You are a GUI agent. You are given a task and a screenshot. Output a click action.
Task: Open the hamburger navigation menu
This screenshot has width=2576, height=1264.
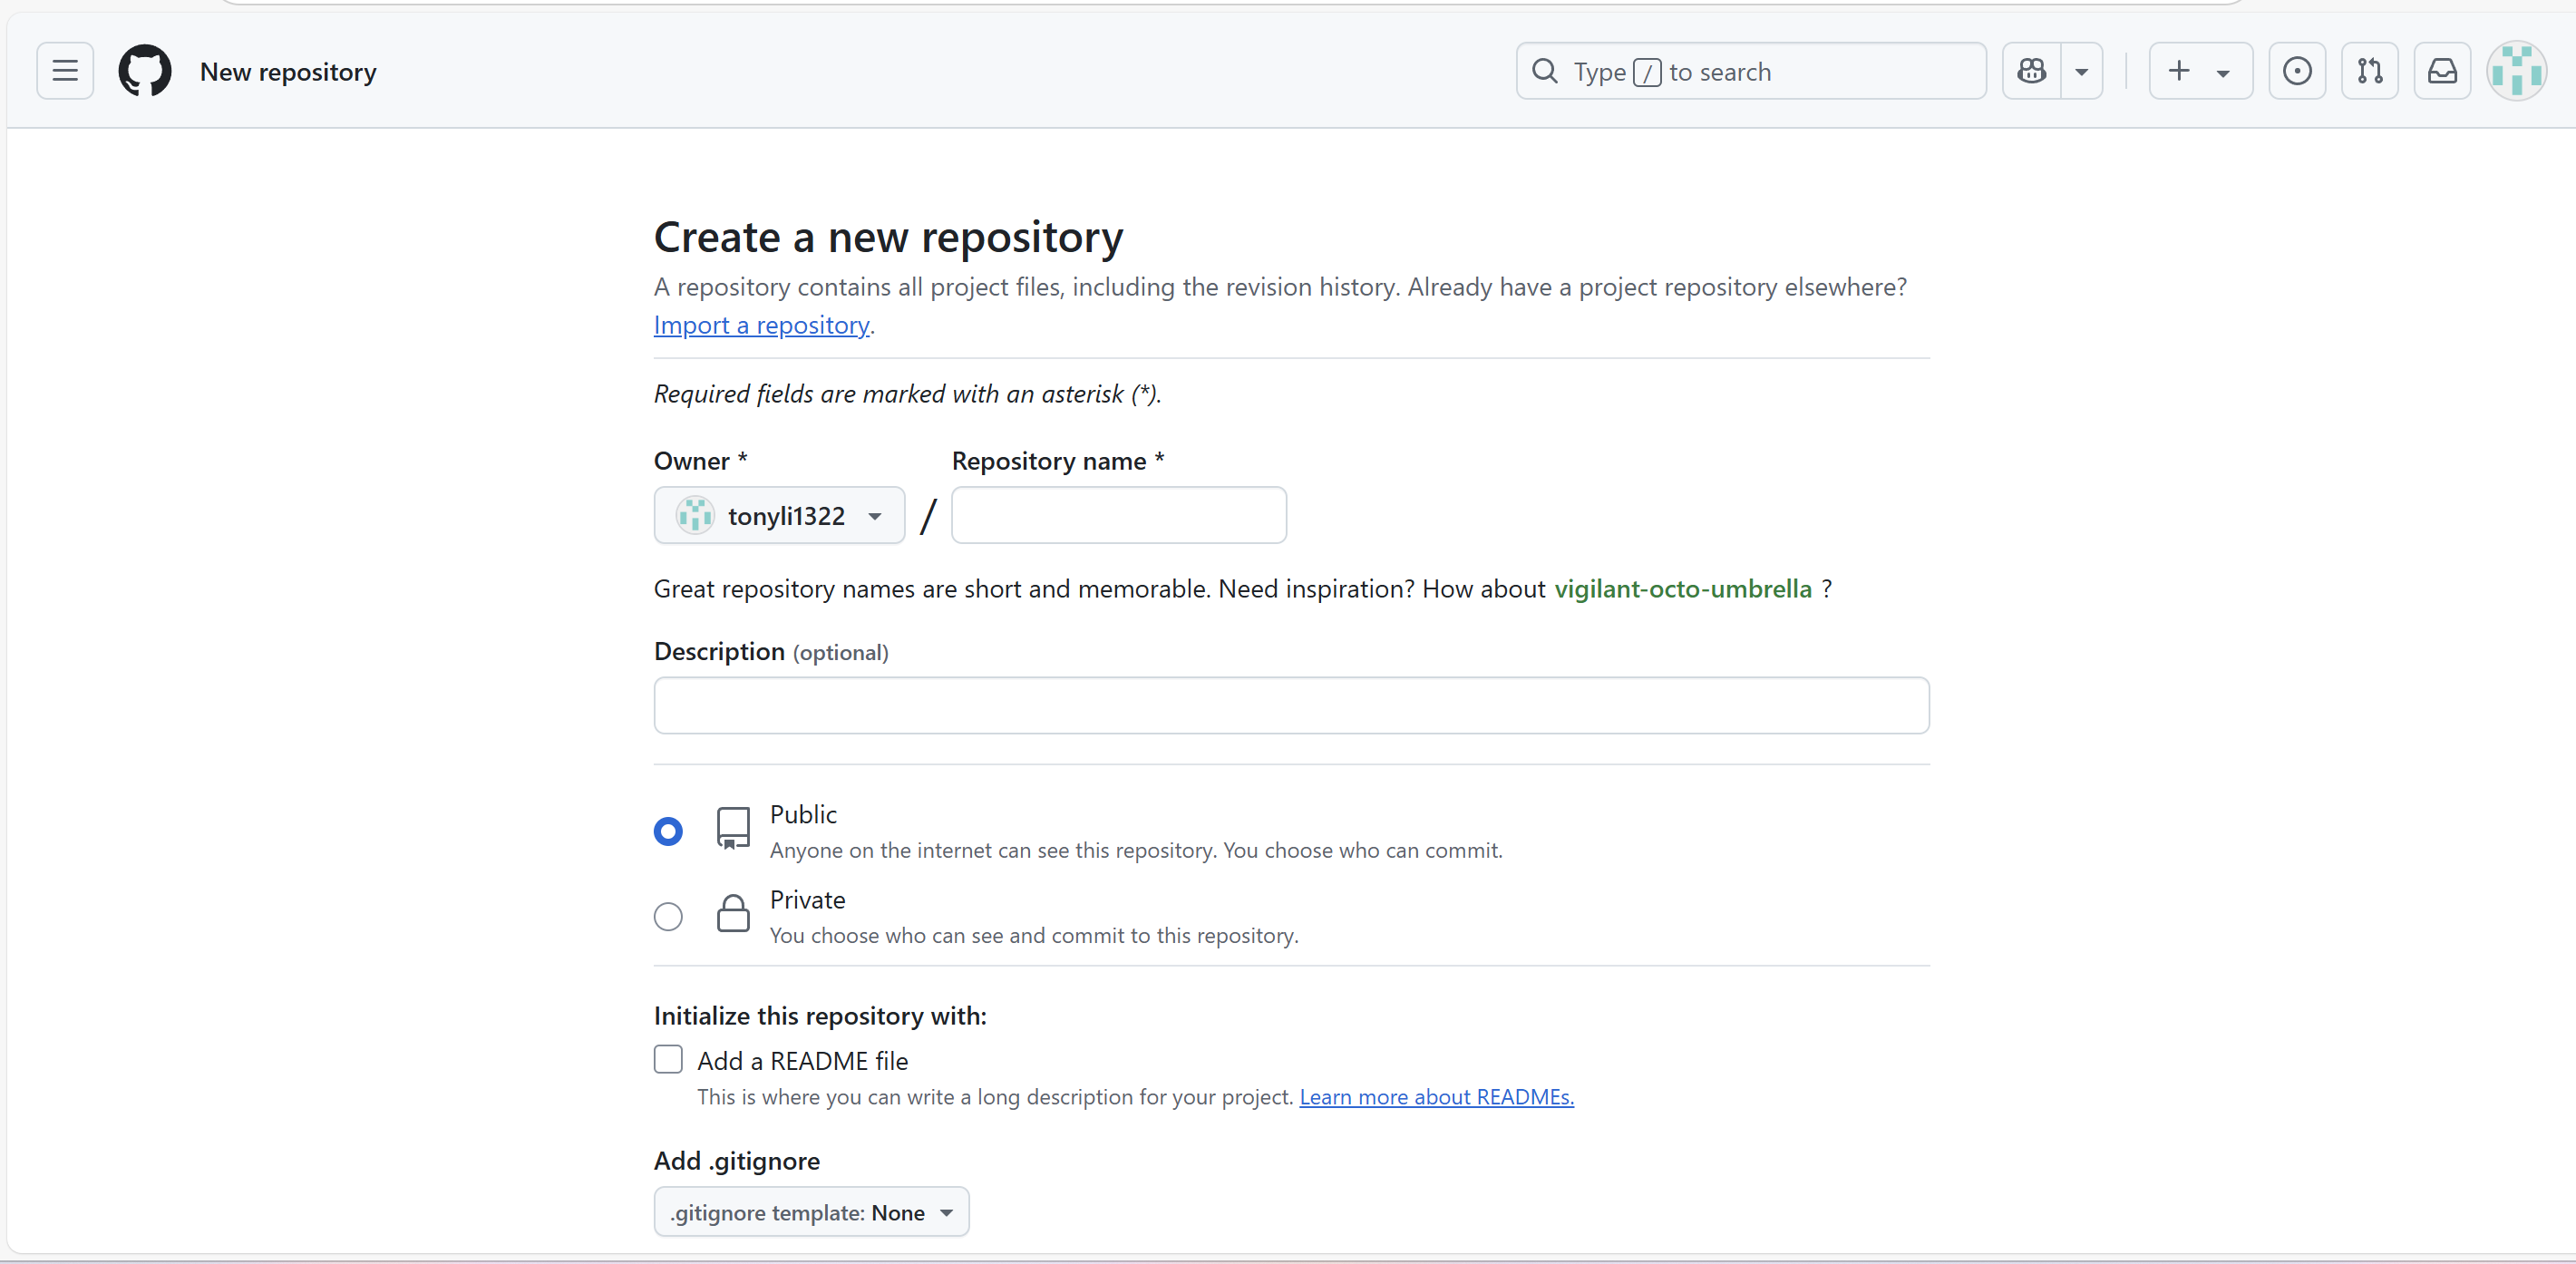click(65, 71)
